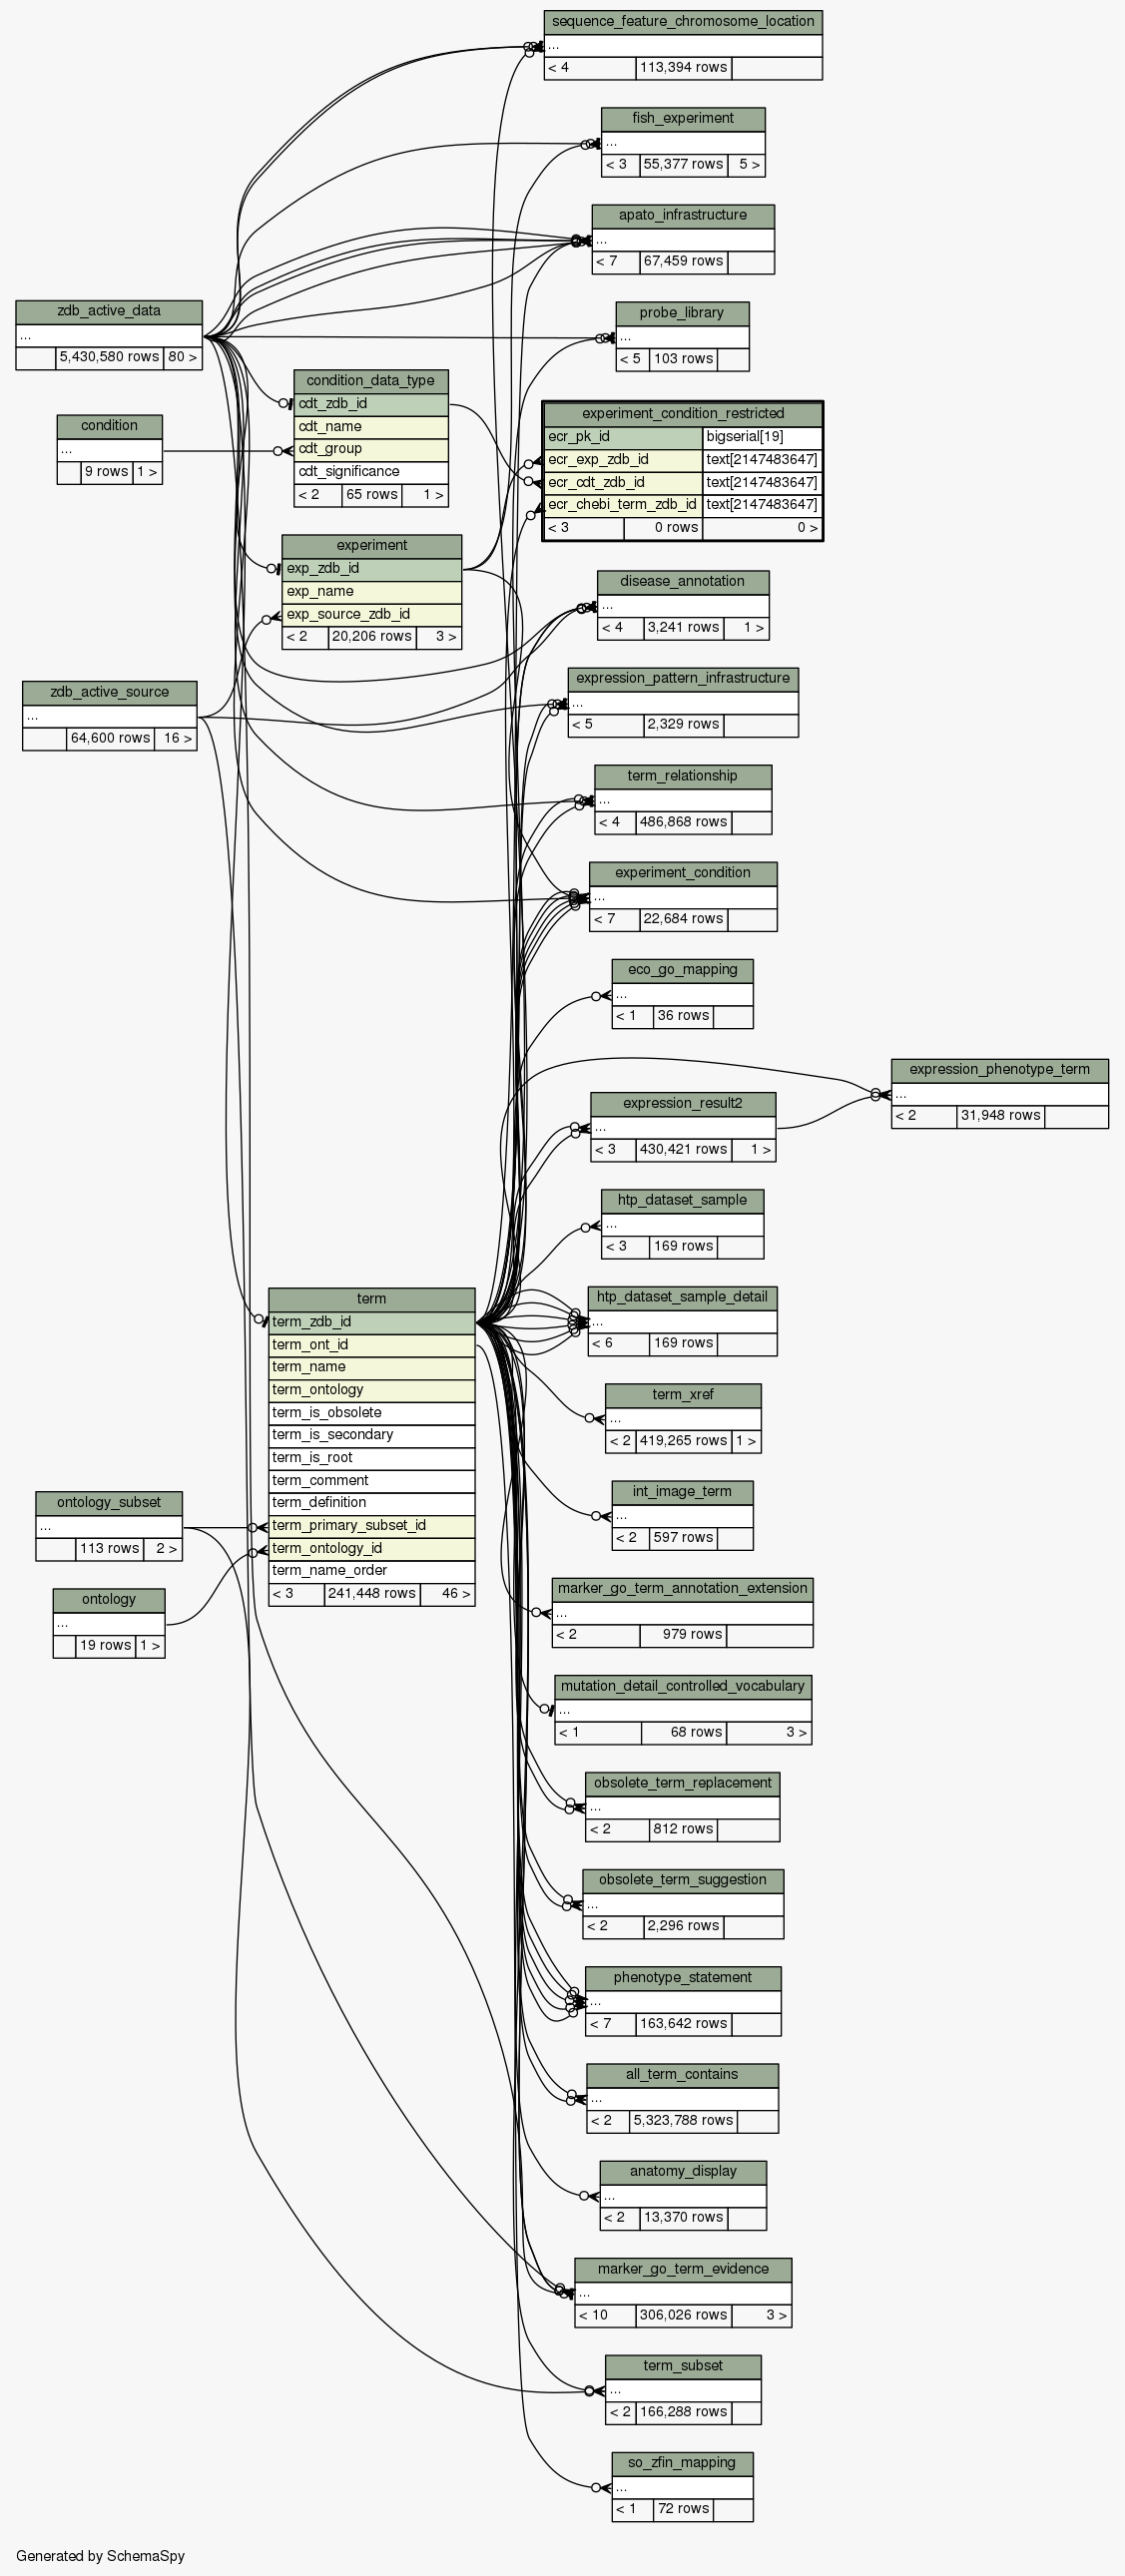The image size is (1125, 2576).
Task: Open the condition_data_type table title
Action: coord(370,381)
